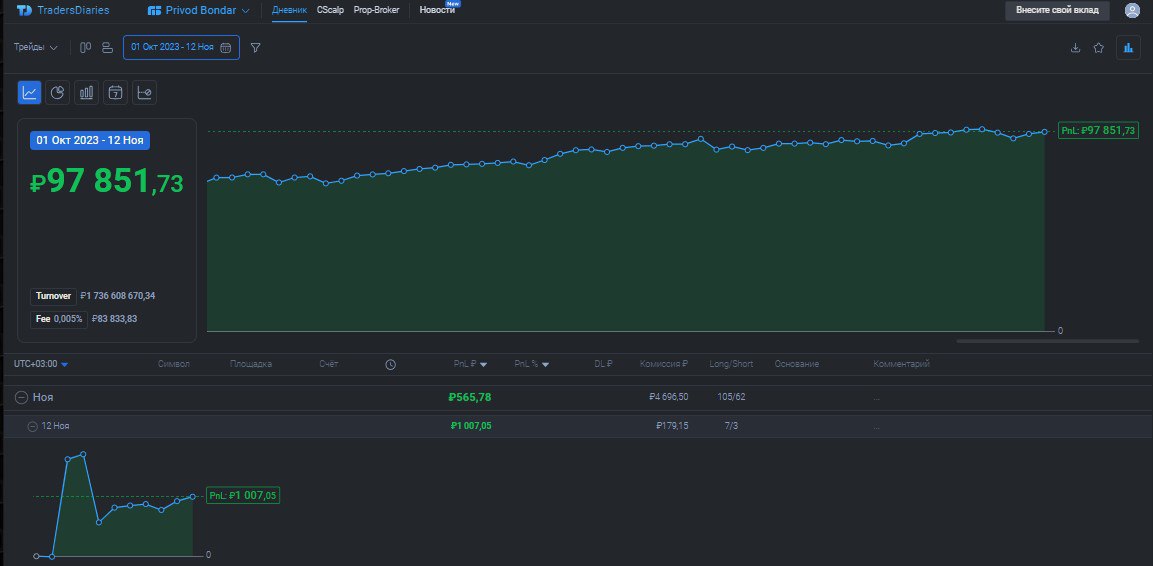
Task: Click the calendar icon in date field
Action: coord(226,48)
